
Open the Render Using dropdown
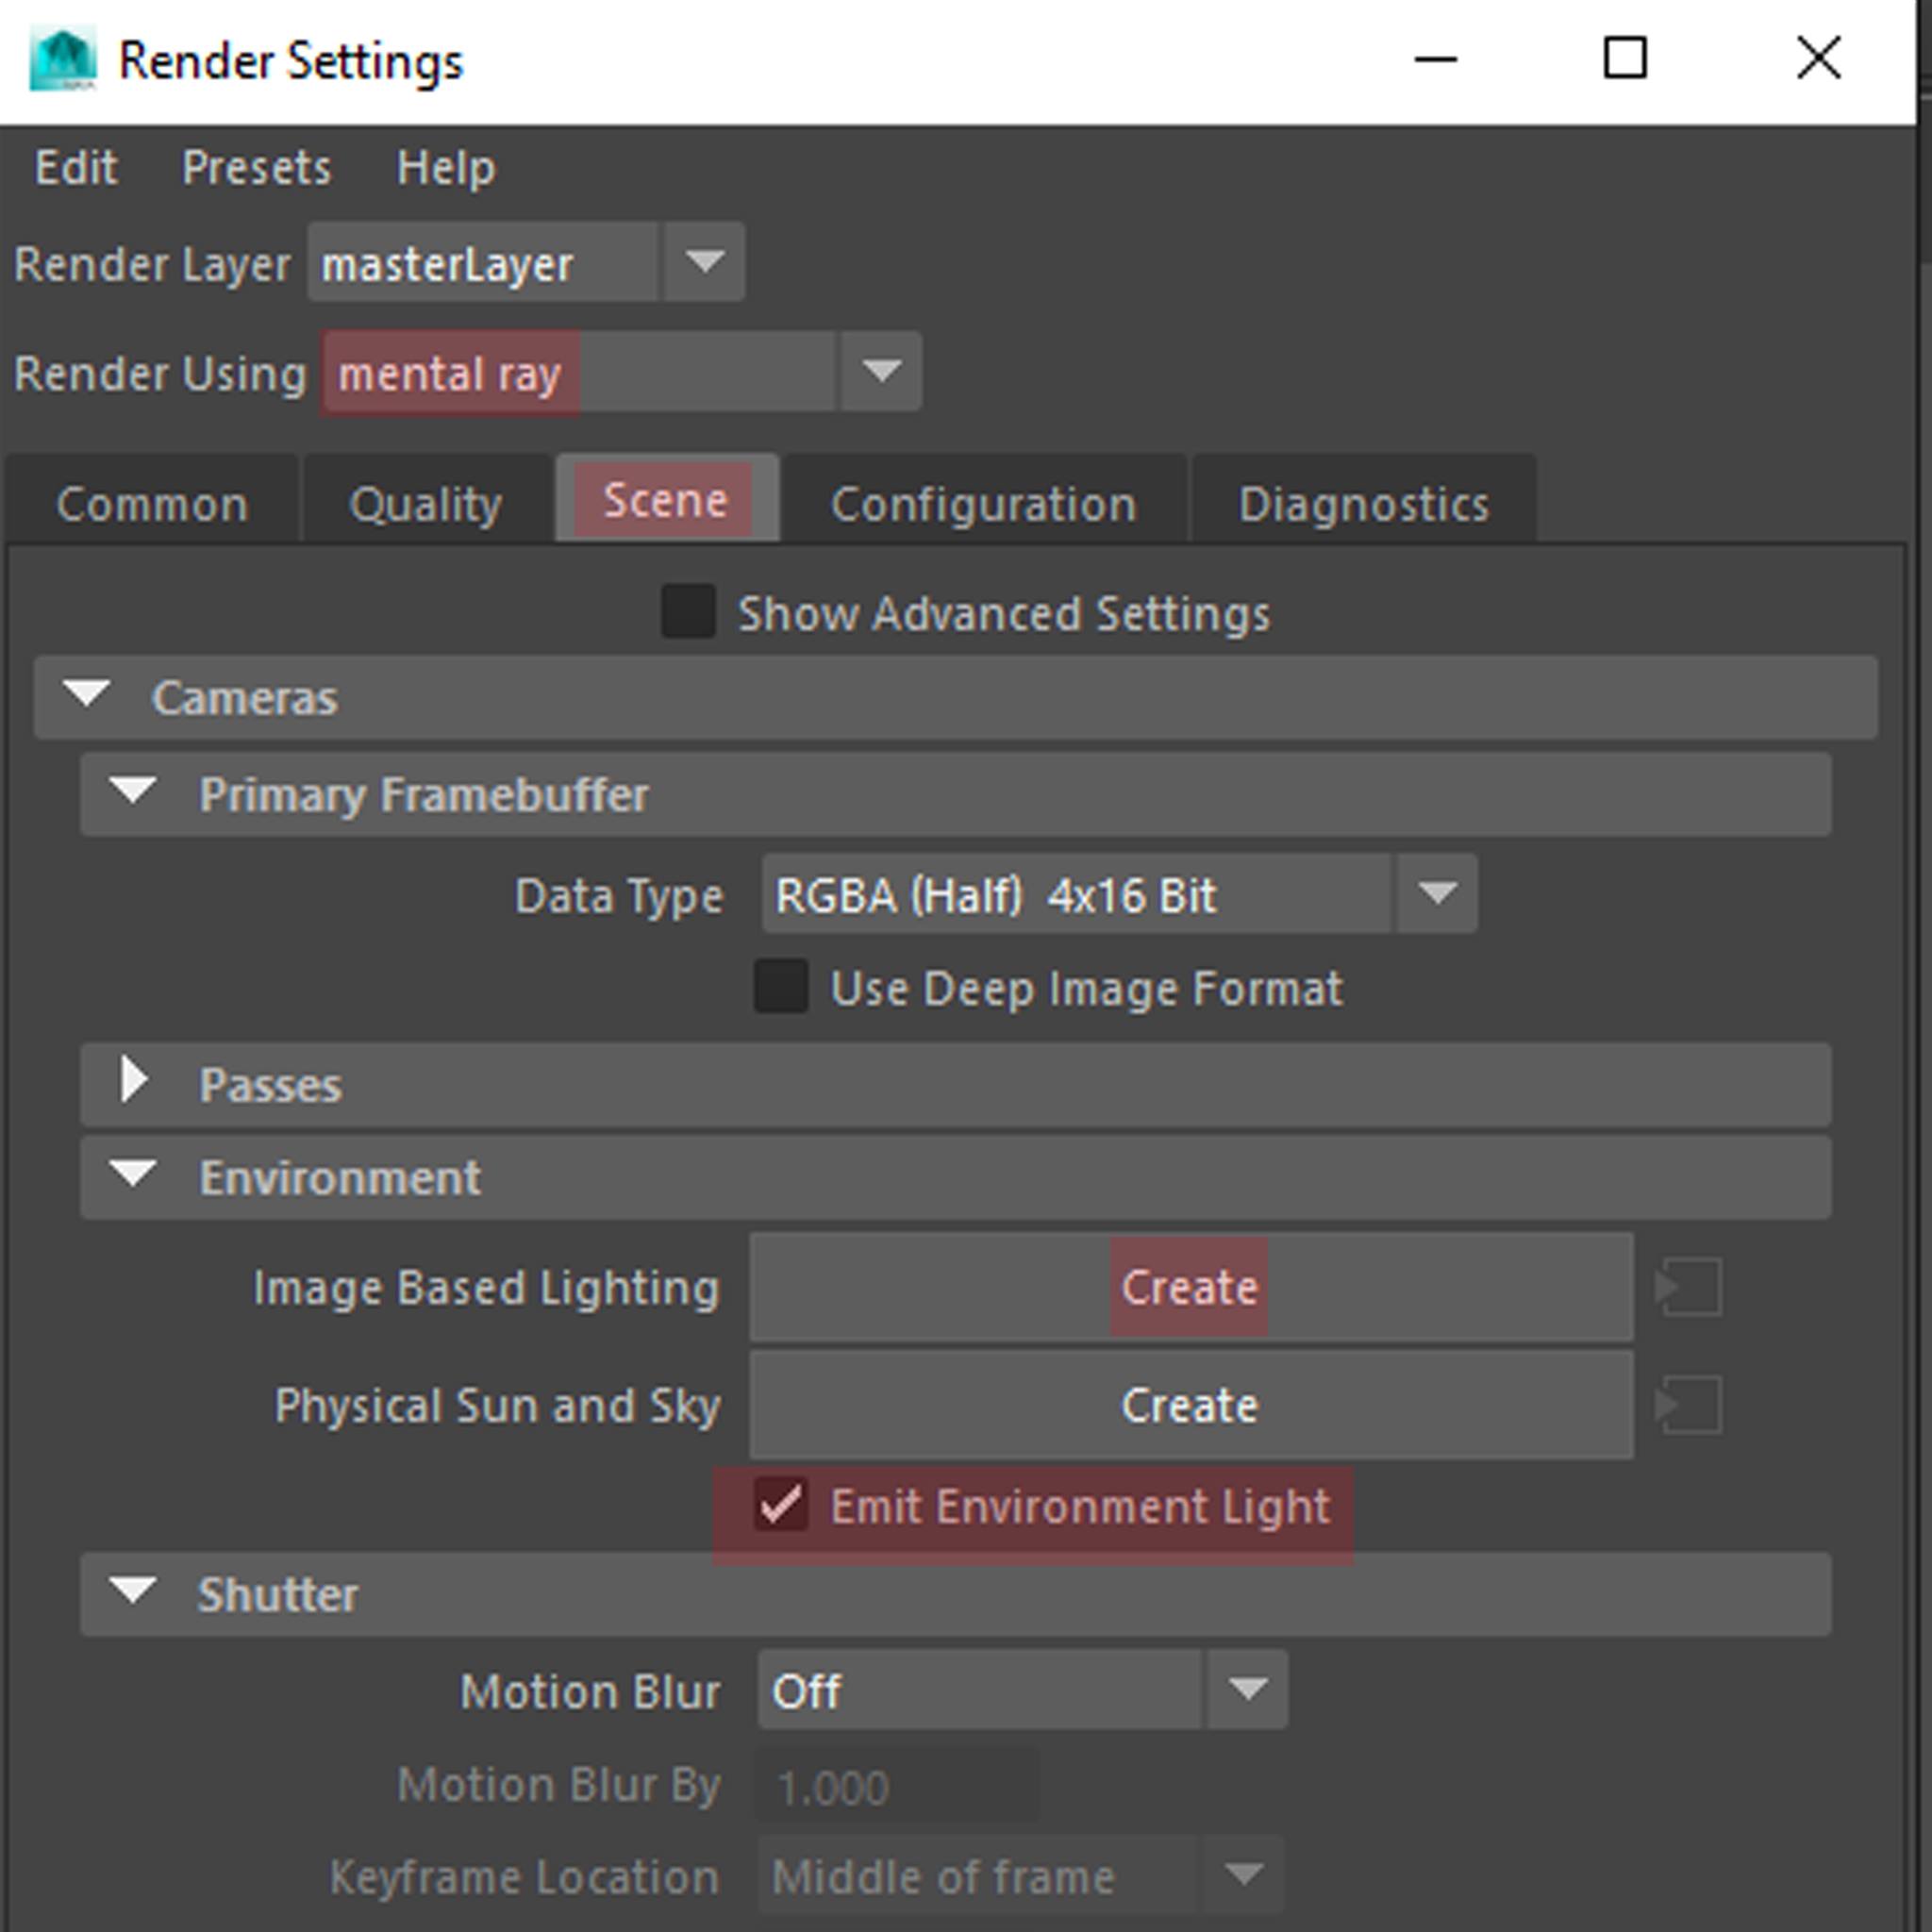point(880,372)
